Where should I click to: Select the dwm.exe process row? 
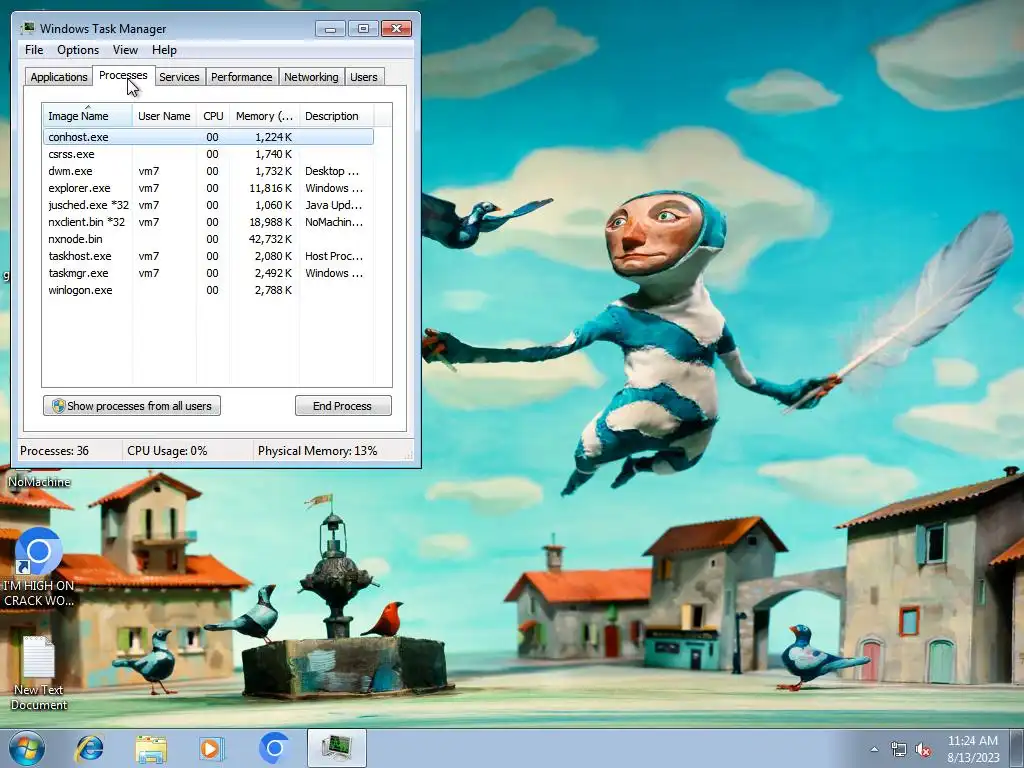[208, 171]
